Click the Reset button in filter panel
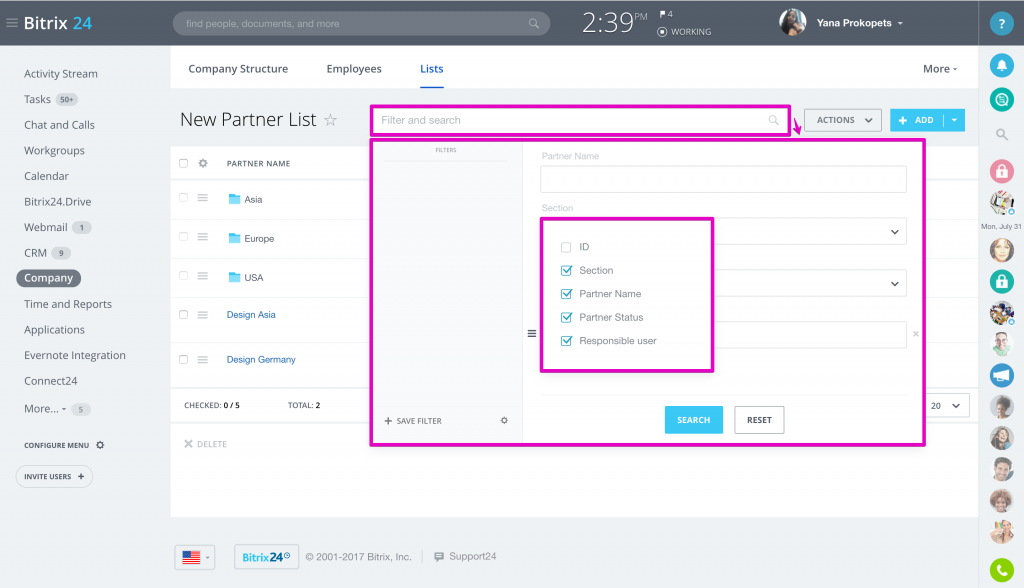The height and width of the screenshot is (588, 1024). point(759,420)
